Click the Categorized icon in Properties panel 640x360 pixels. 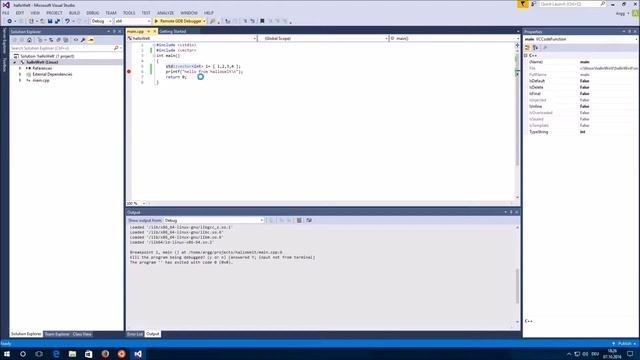[x=527, y=48]
